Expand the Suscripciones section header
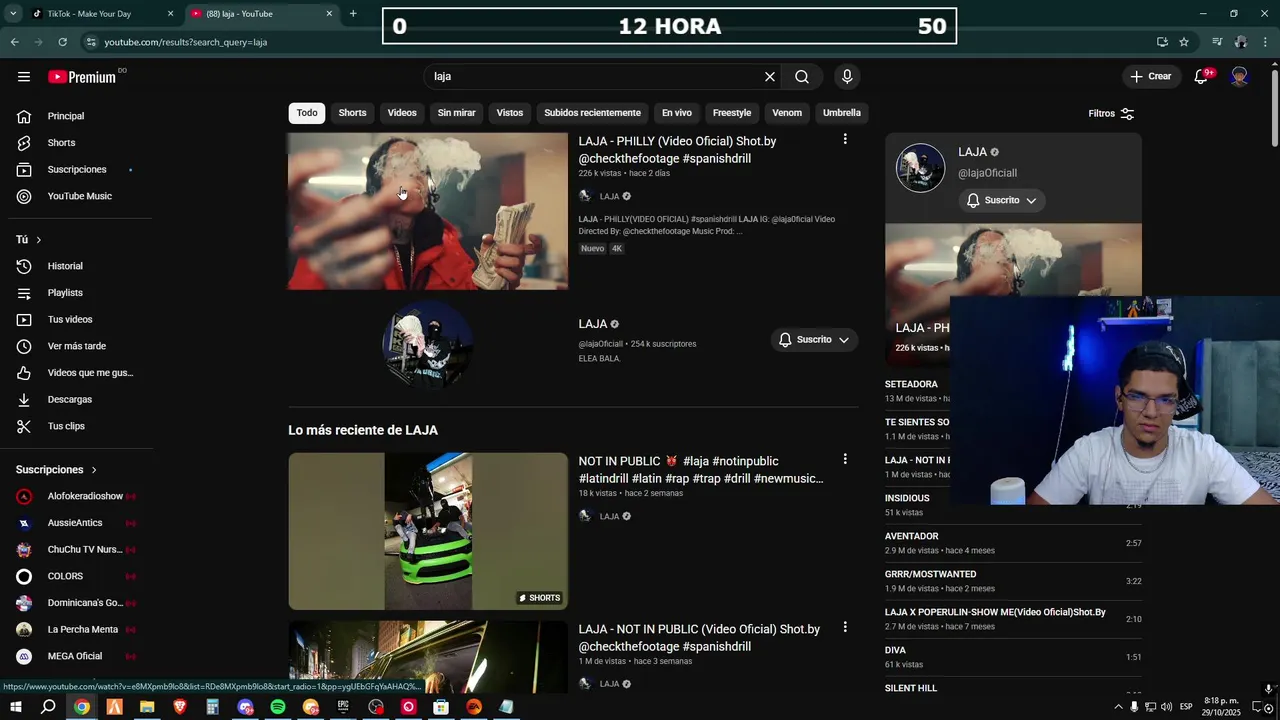1280x720 pixels. click(x=56, y=470)
